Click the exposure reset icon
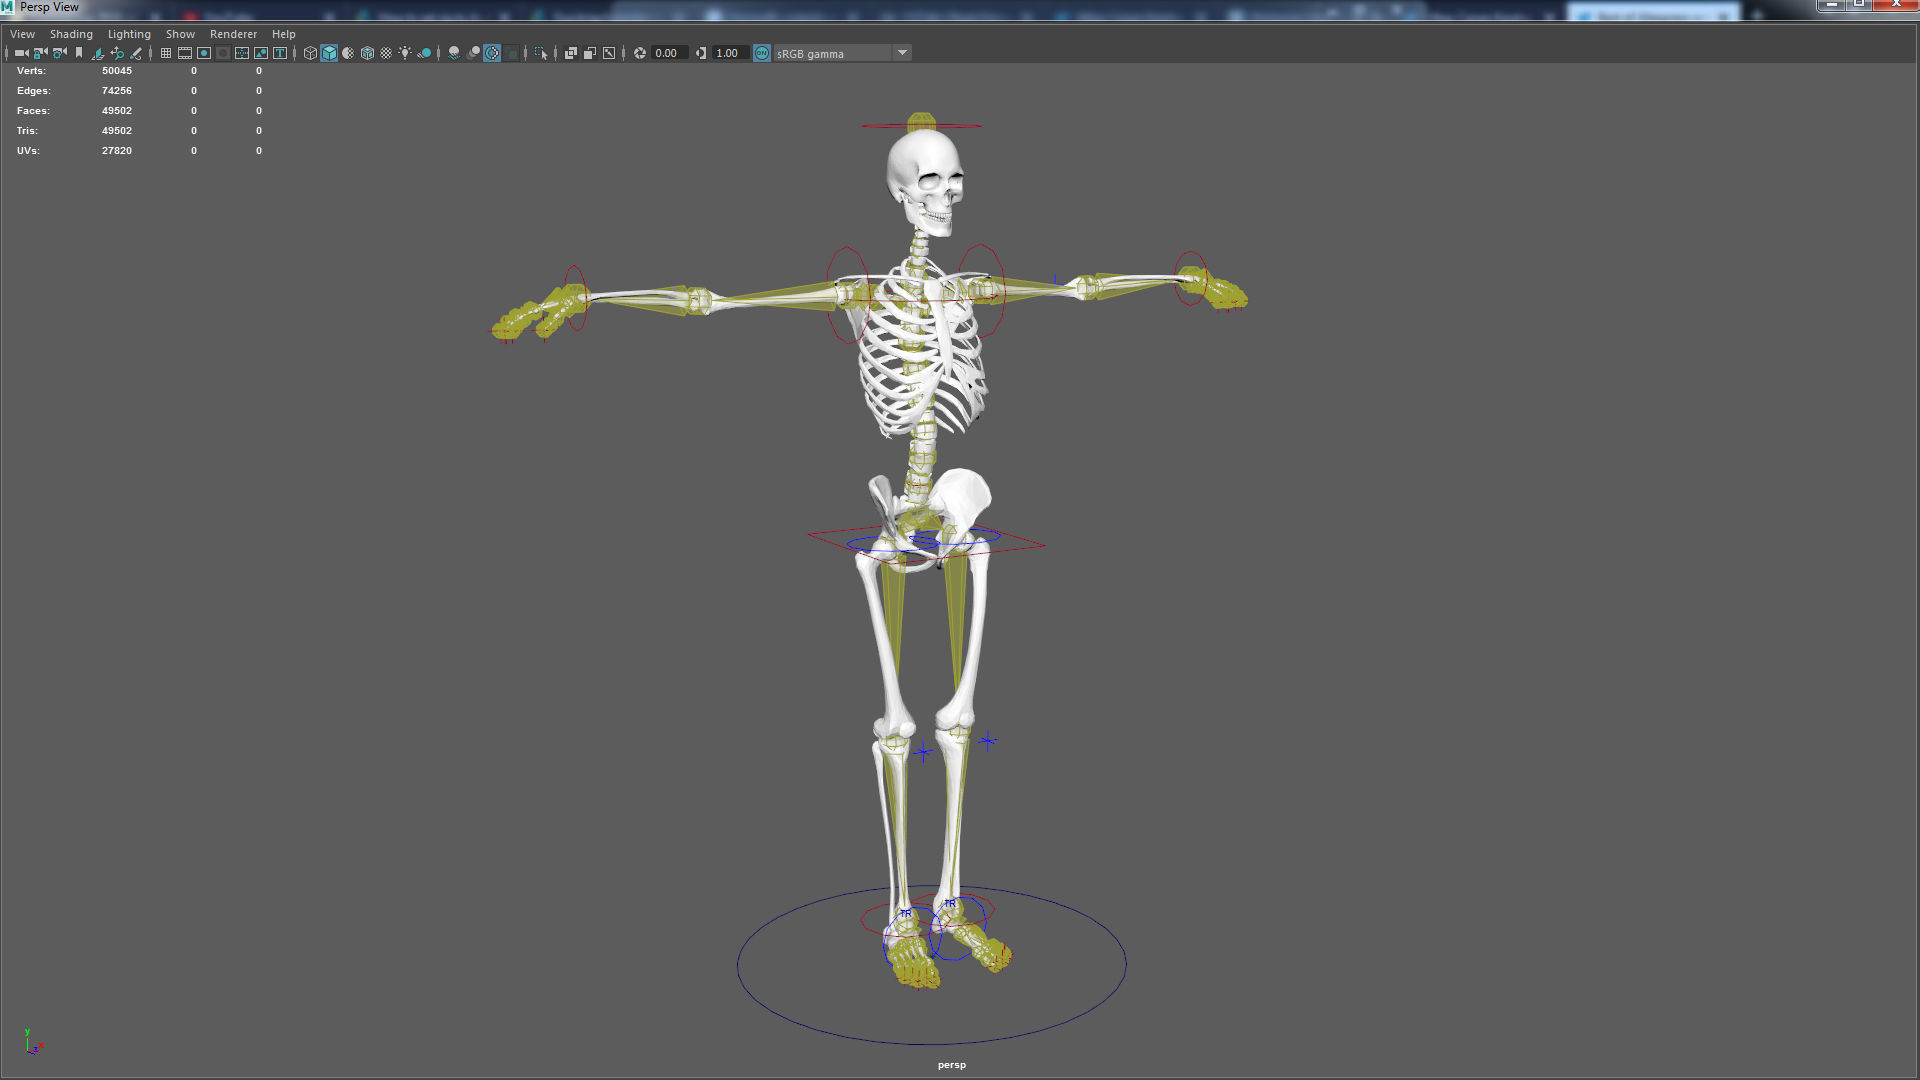Image resolution: width=1920 pixels, height=1080 pixels. pos(640,53)
